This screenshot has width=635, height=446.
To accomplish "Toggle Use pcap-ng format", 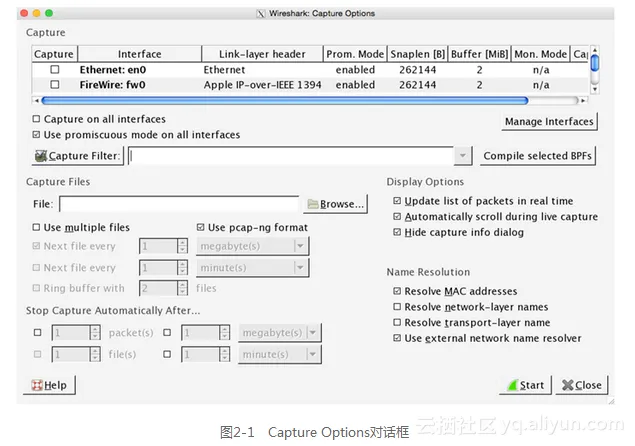I will 200,227.
